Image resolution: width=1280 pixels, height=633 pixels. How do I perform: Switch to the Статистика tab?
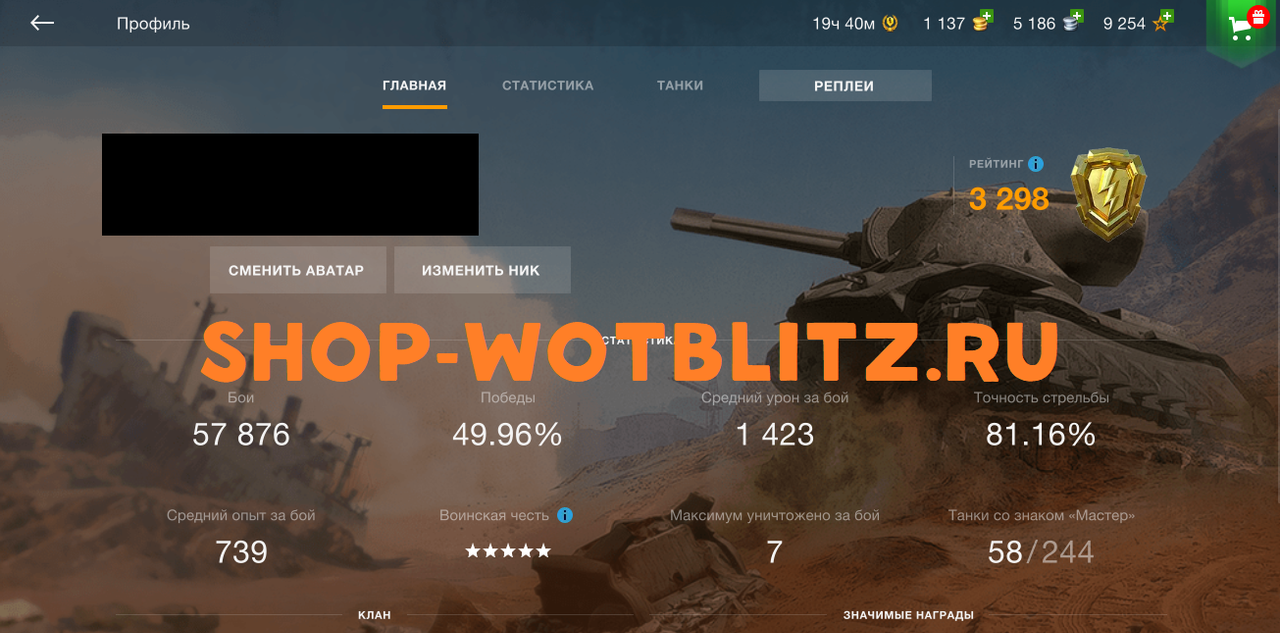[548, 86]
